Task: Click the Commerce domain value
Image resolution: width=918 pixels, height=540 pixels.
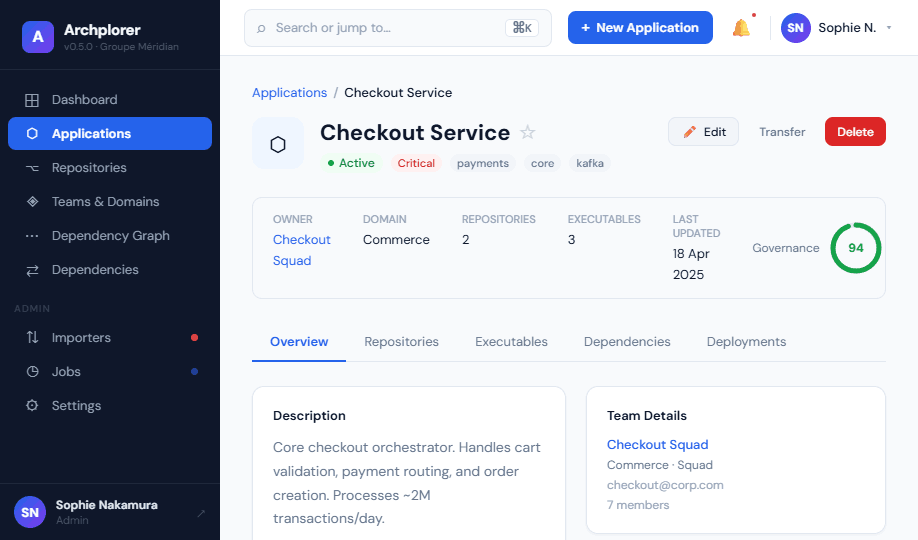Action: [396, 240]
